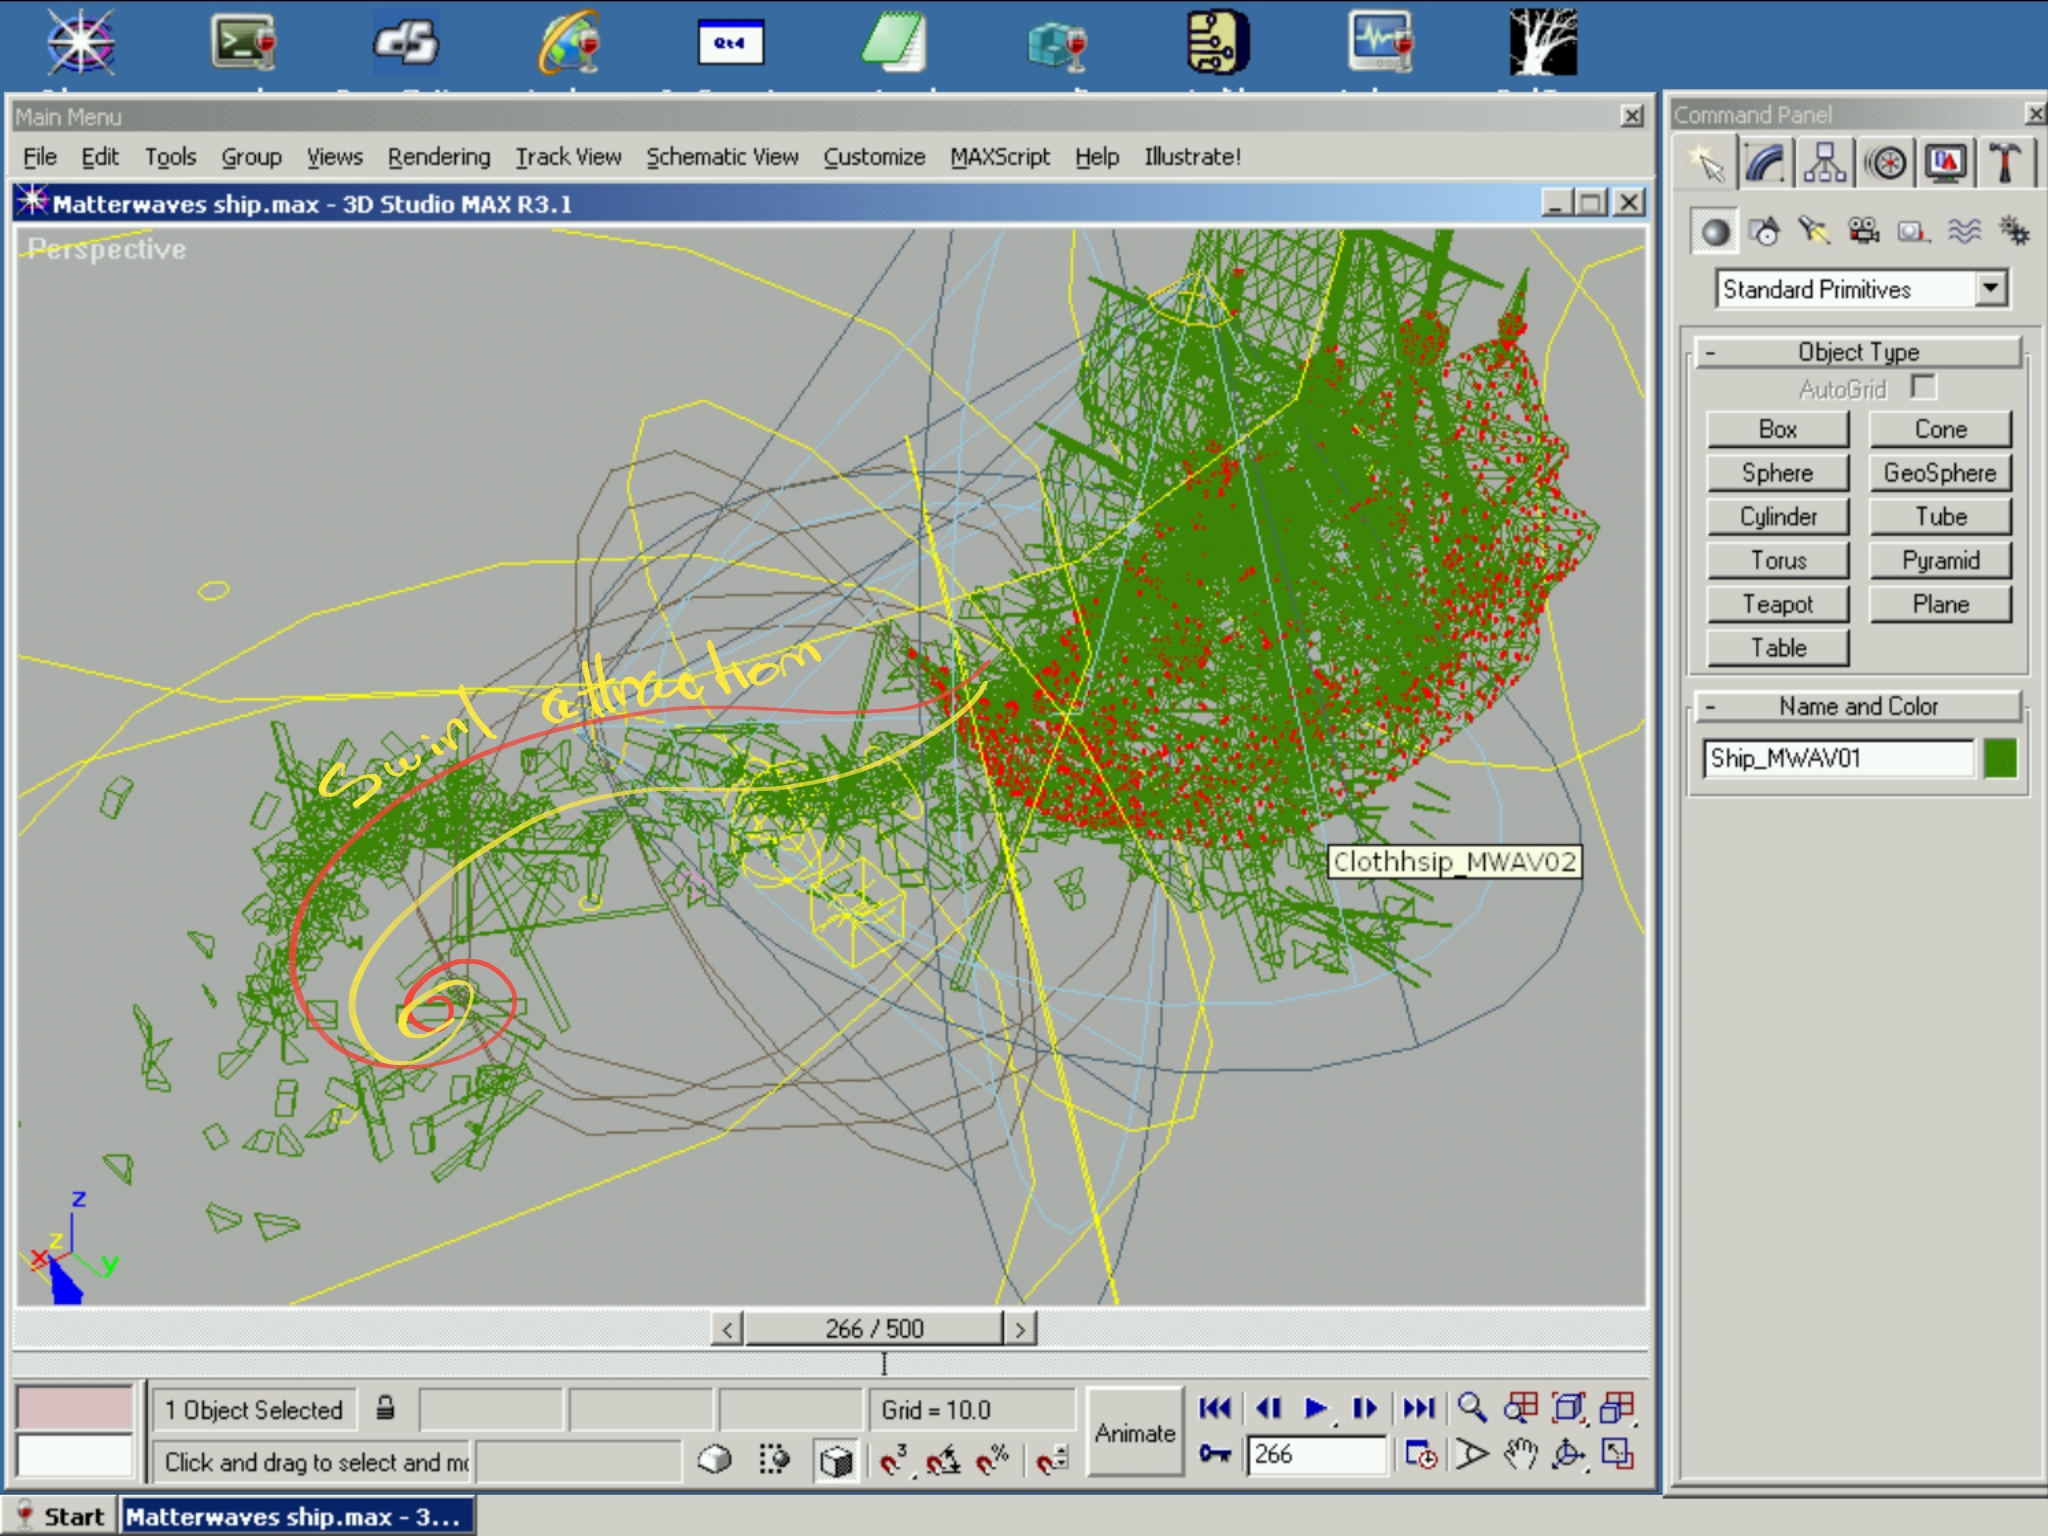The width and height of the screenshot is (2048, 1536).
Task: Select the Lights category flashlight icon
Action: 1813,232
